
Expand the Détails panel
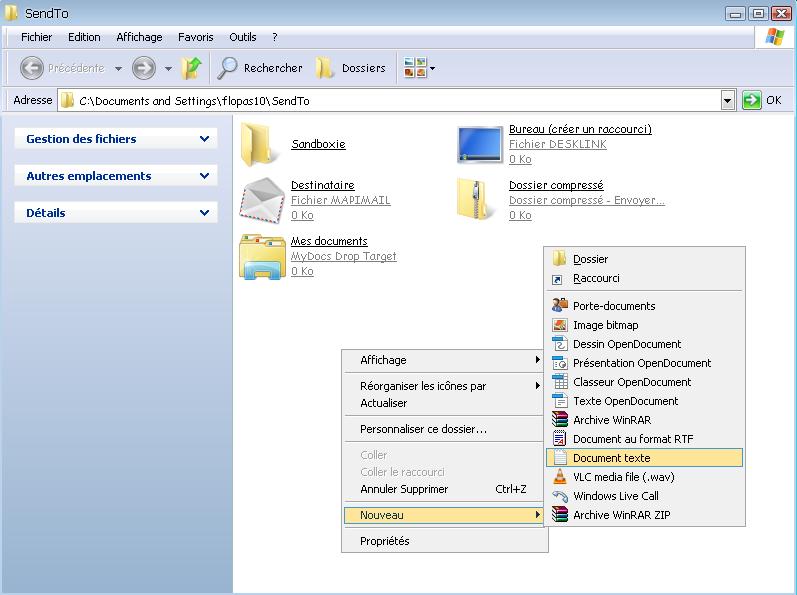coord(116,213)
